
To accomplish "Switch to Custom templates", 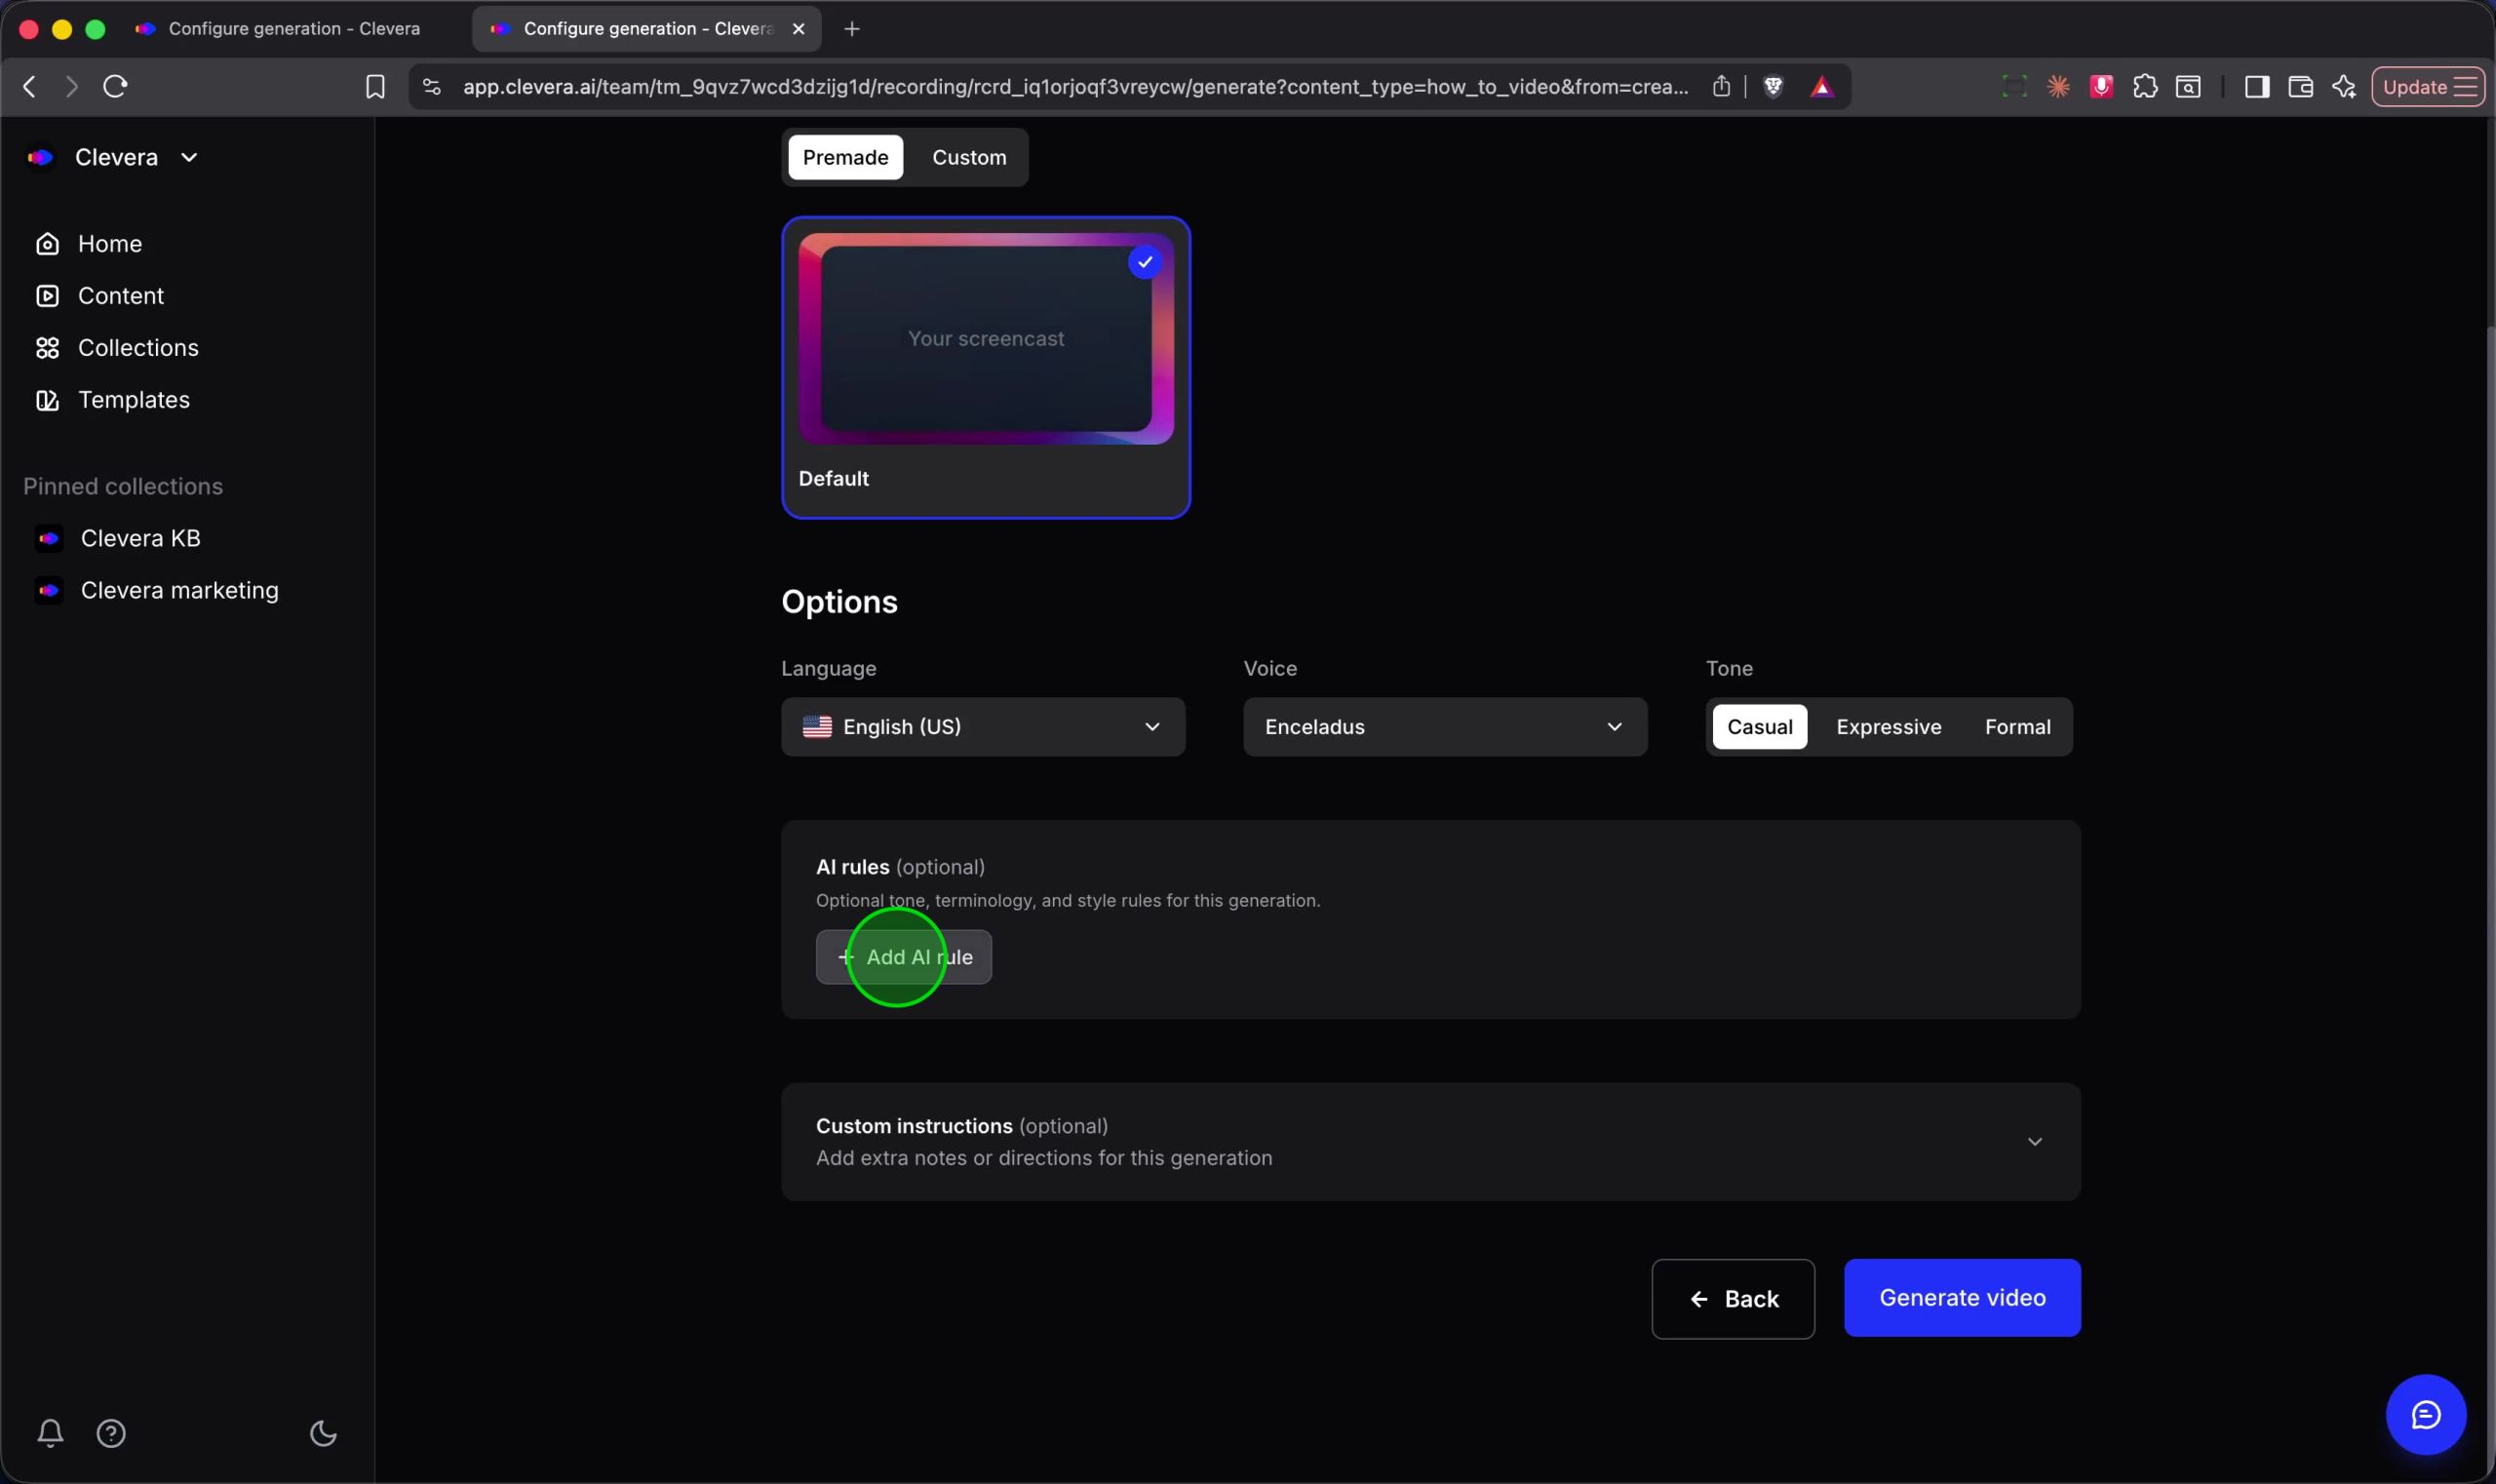I will [969, 158].
